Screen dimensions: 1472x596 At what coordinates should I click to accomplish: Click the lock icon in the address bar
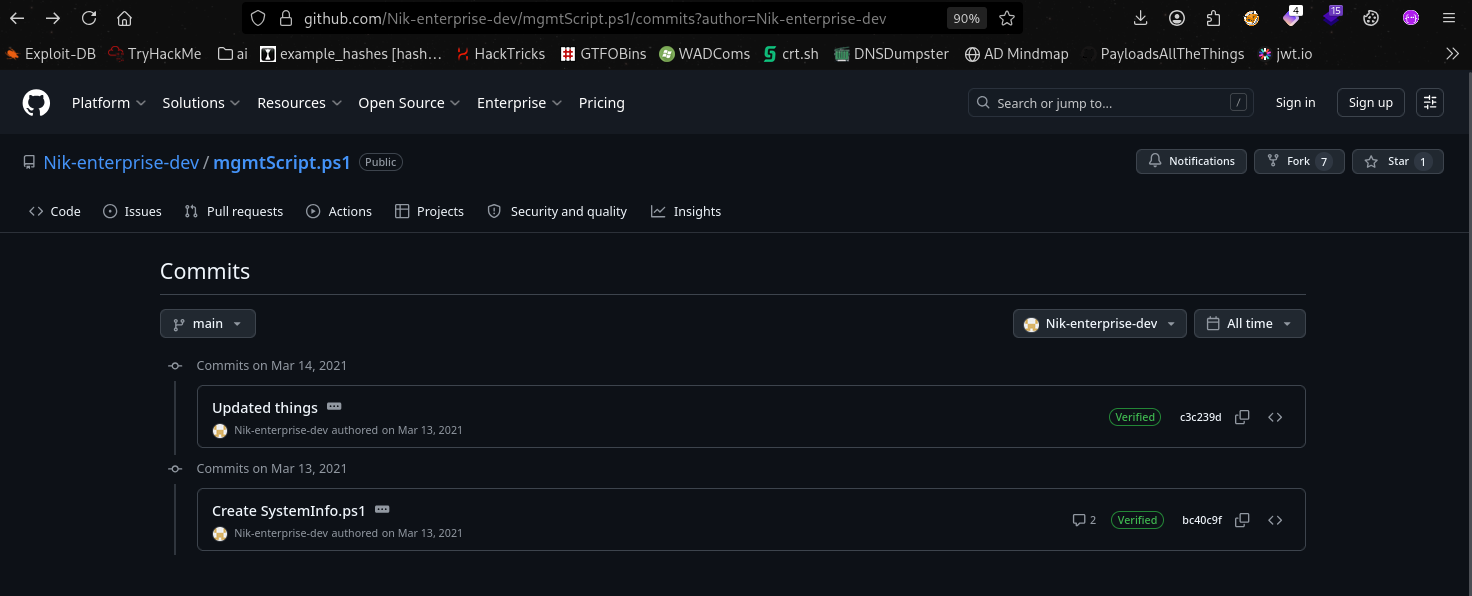point(285,18)
